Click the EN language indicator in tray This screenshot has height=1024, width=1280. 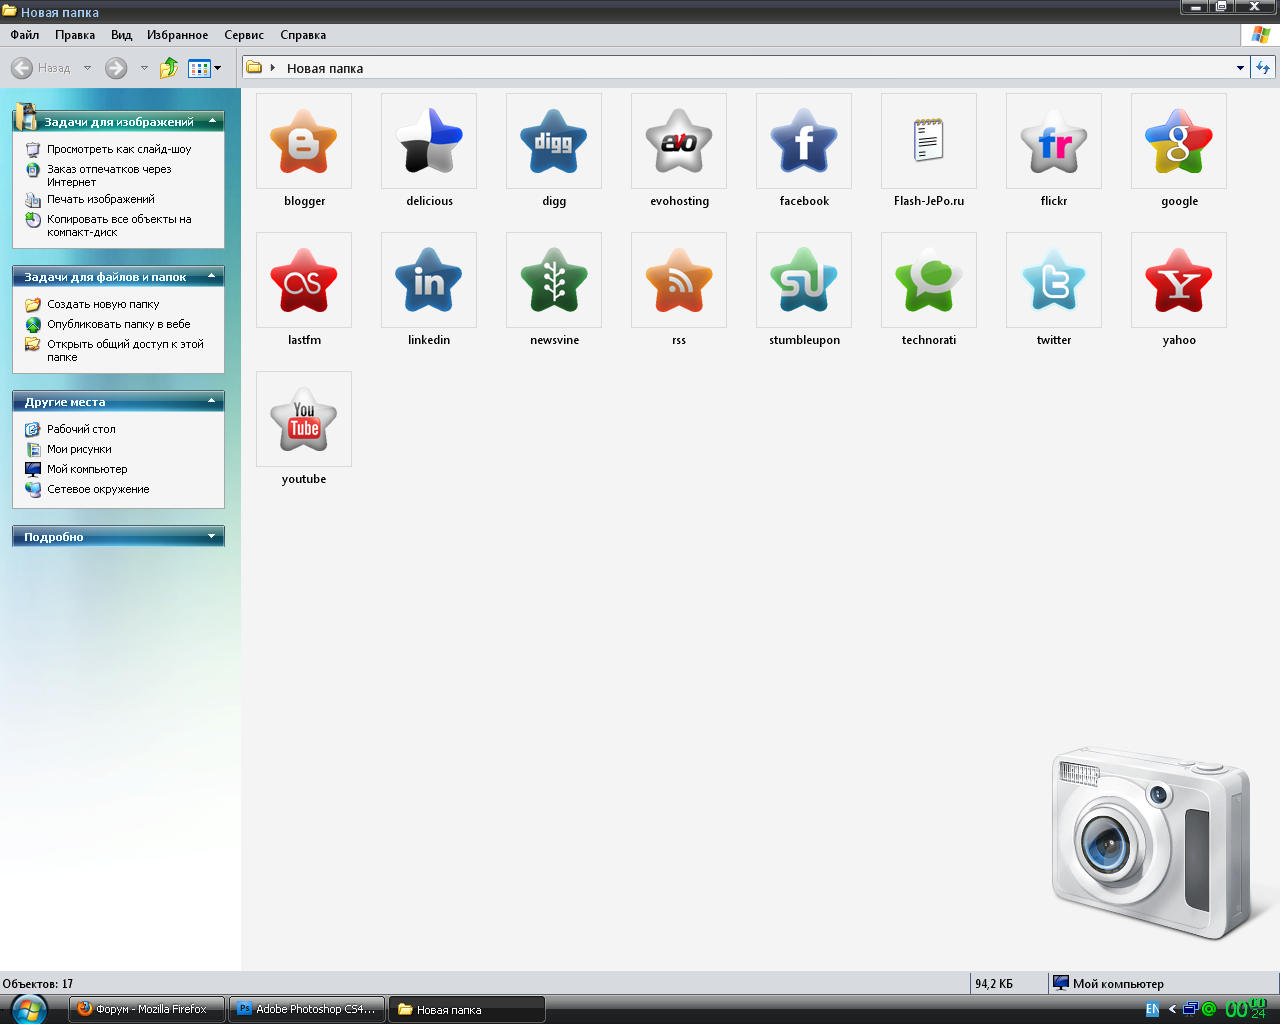coord(1152,1009)
